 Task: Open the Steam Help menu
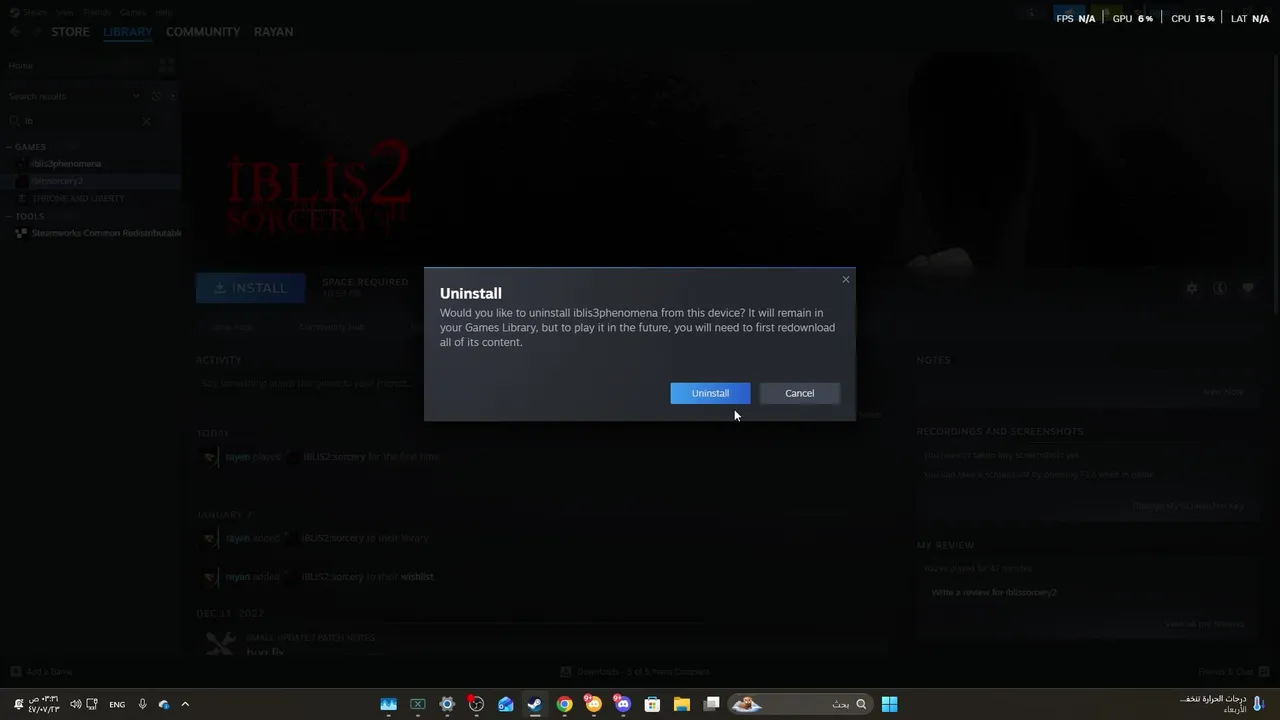point(164,12)
